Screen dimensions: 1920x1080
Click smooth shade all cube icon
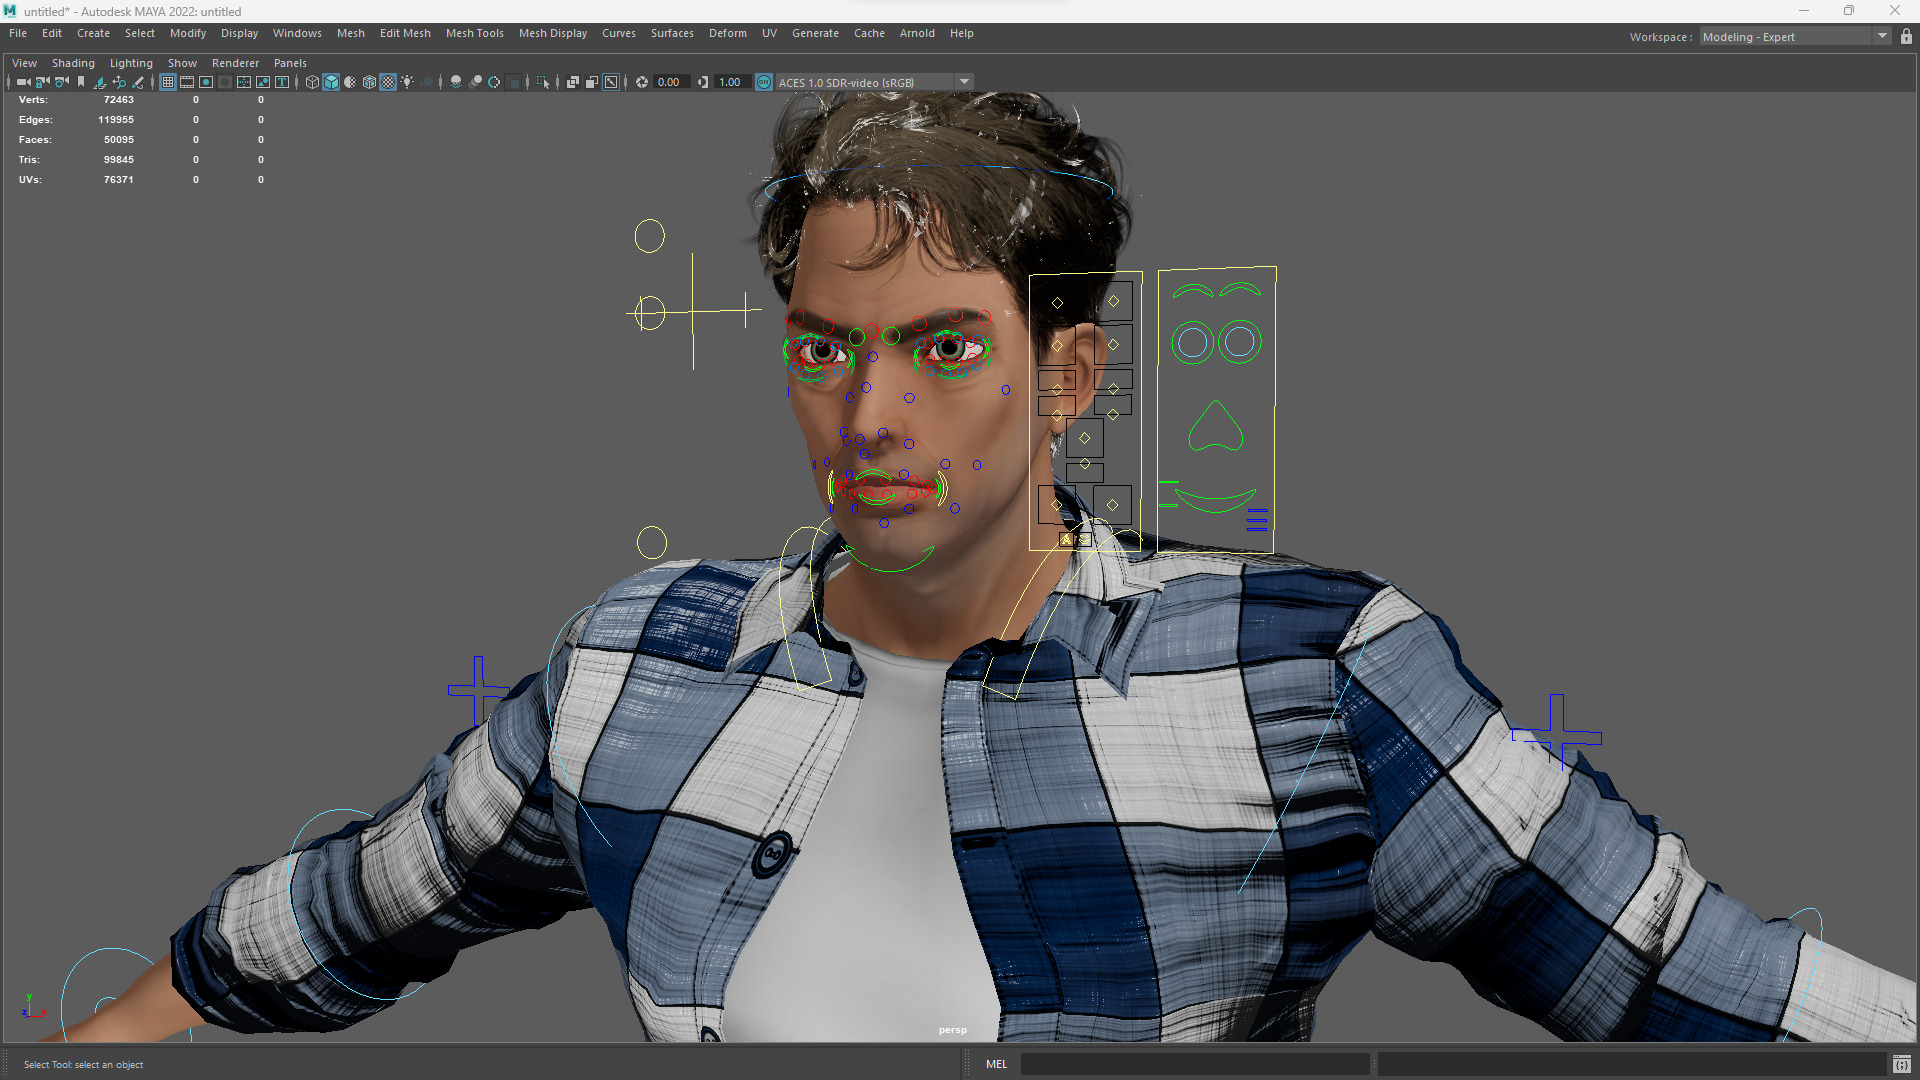click(x=331, y=82)
